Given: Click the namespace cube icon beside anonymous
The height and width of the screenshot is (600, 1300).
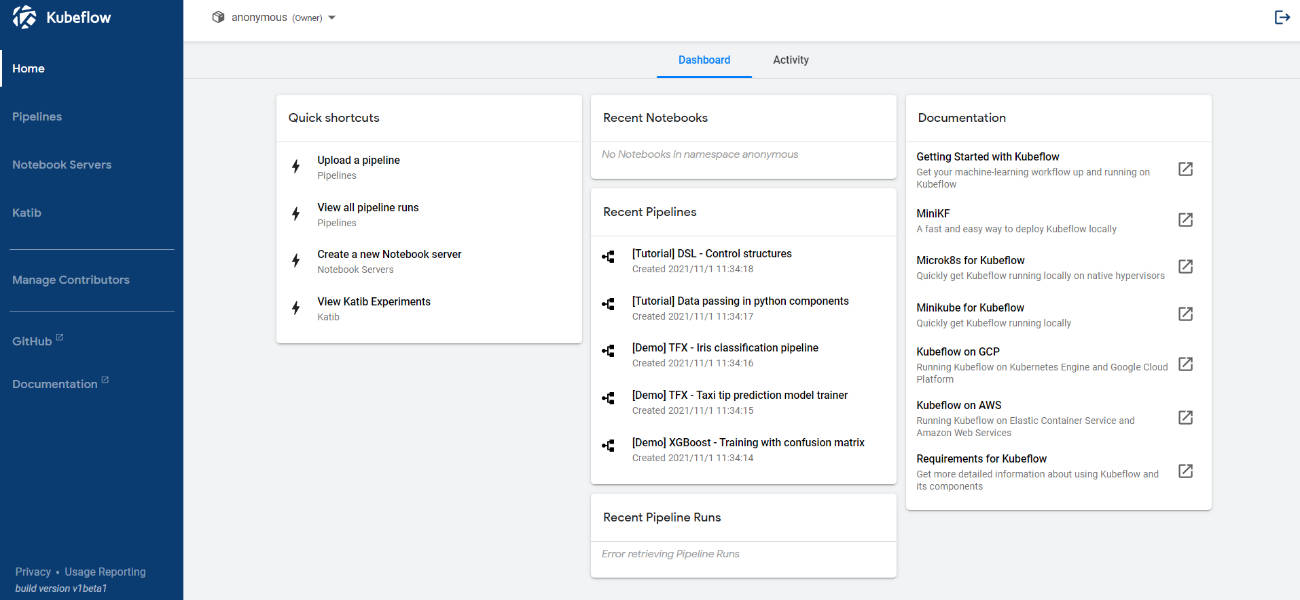Looking at the screenshot, I should pos(218,17).
